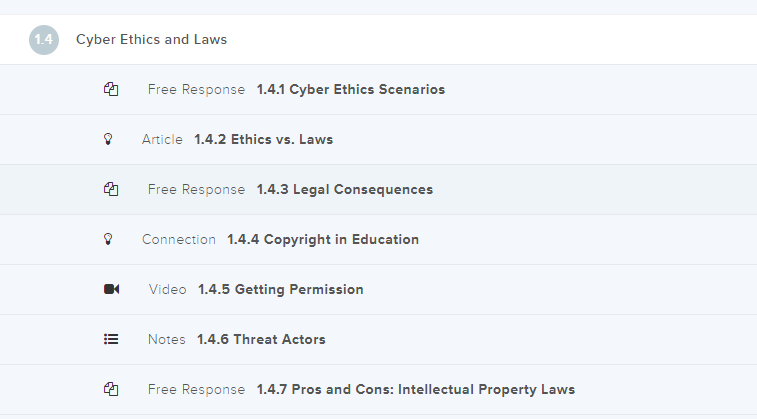Collapse the Cyber Ethics and Laws section
This screenshot has width=757, height=419.
[152, 40]
